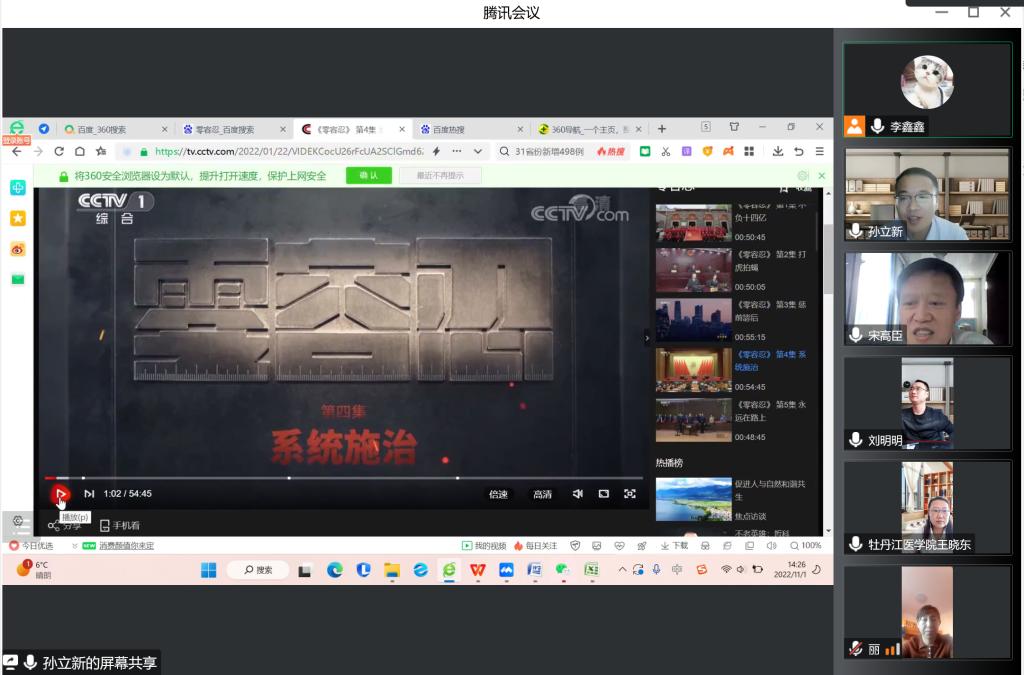Open the 倍速 playback speed menu
The width and height of the screenshot is (1024, 675).
[498, 494]
